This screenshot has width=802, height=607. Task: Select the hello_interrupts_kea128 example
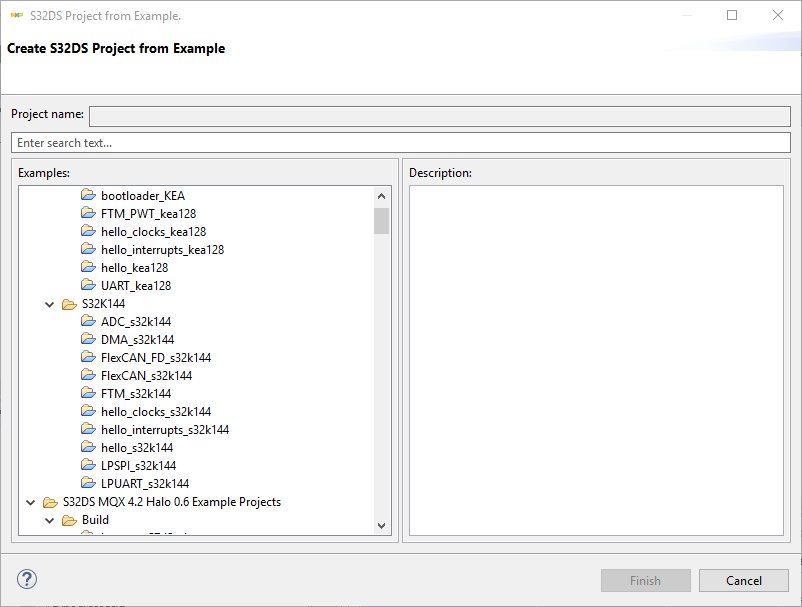point(163,250)
